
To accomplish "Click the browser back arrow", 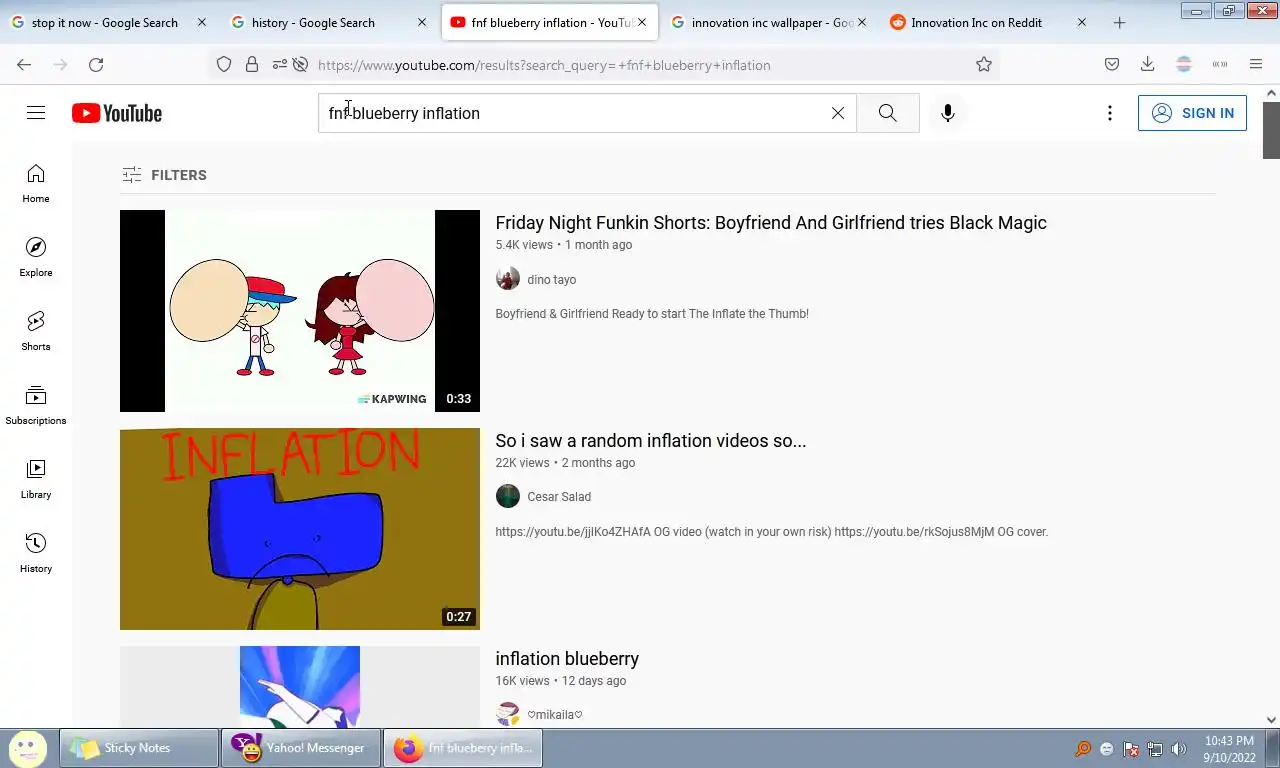I will pos(24,64).
